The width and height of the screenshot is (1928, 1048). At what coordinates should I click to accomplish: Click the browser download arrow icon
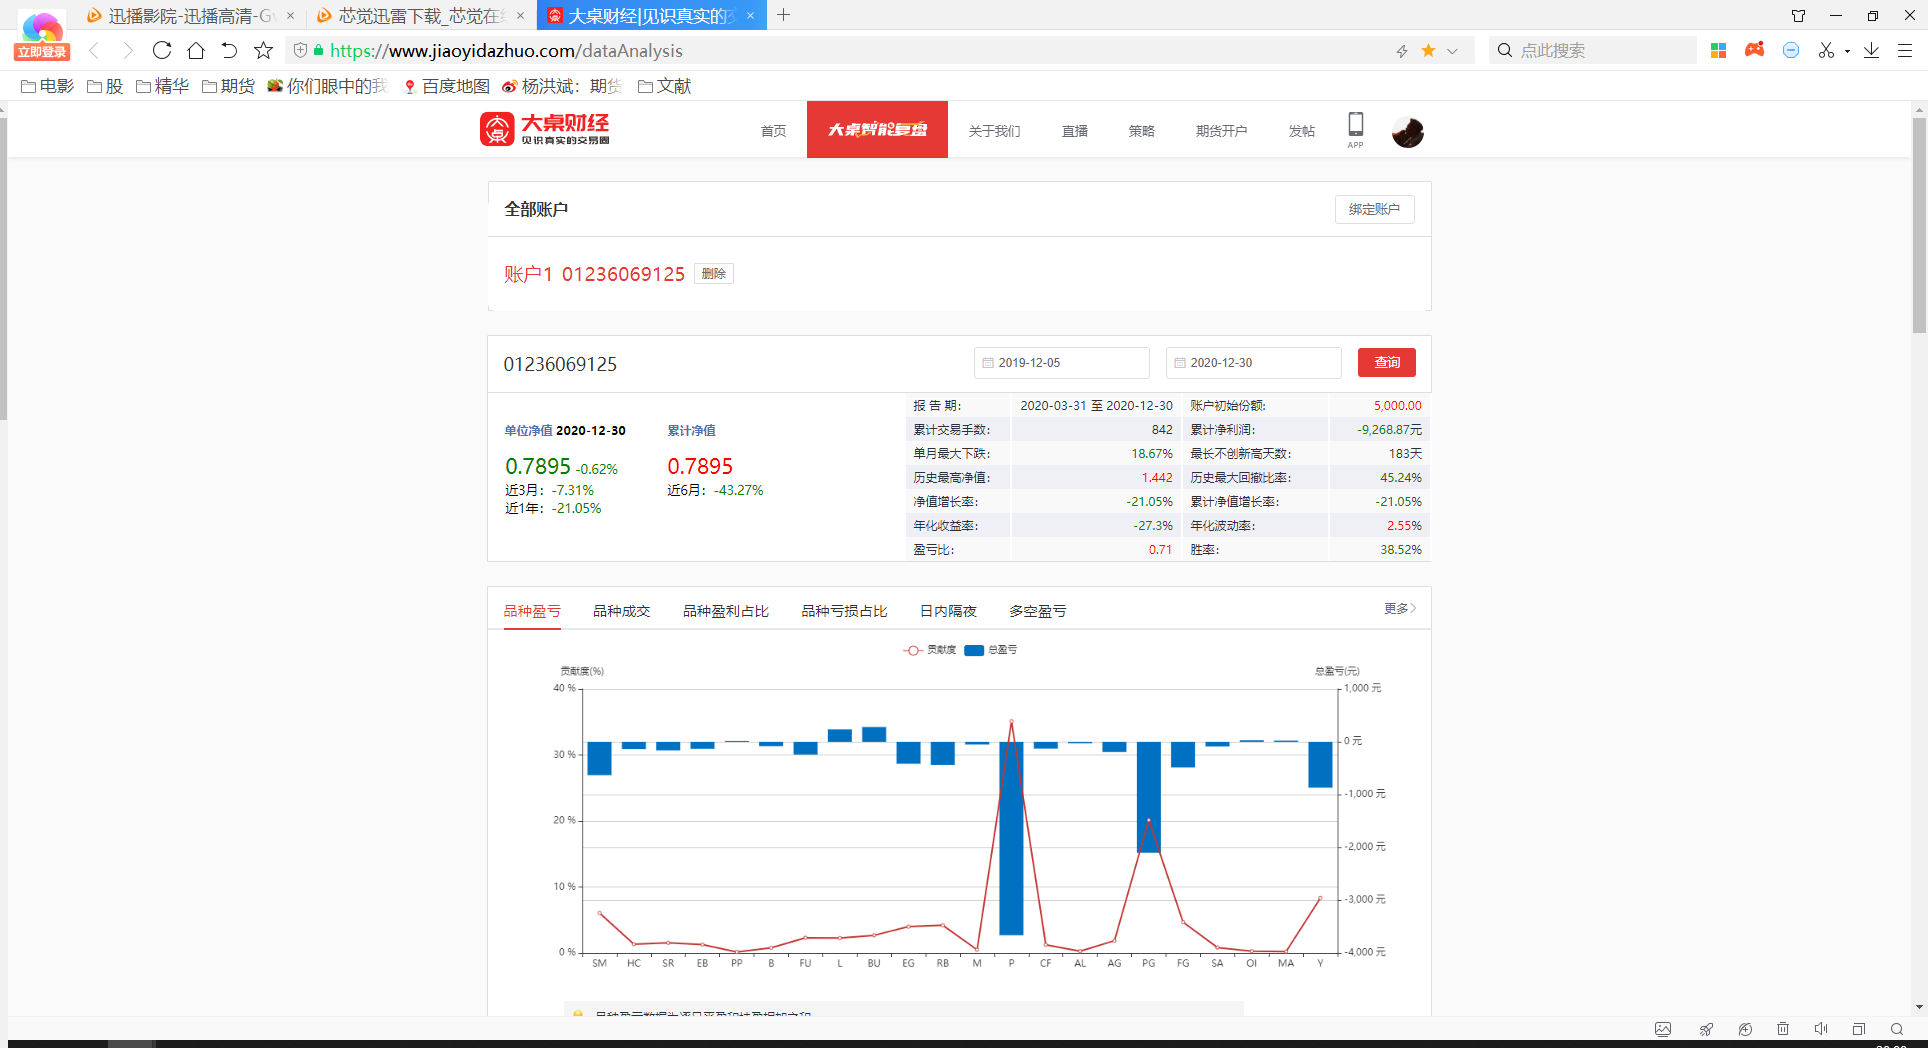pos(1871,50)
